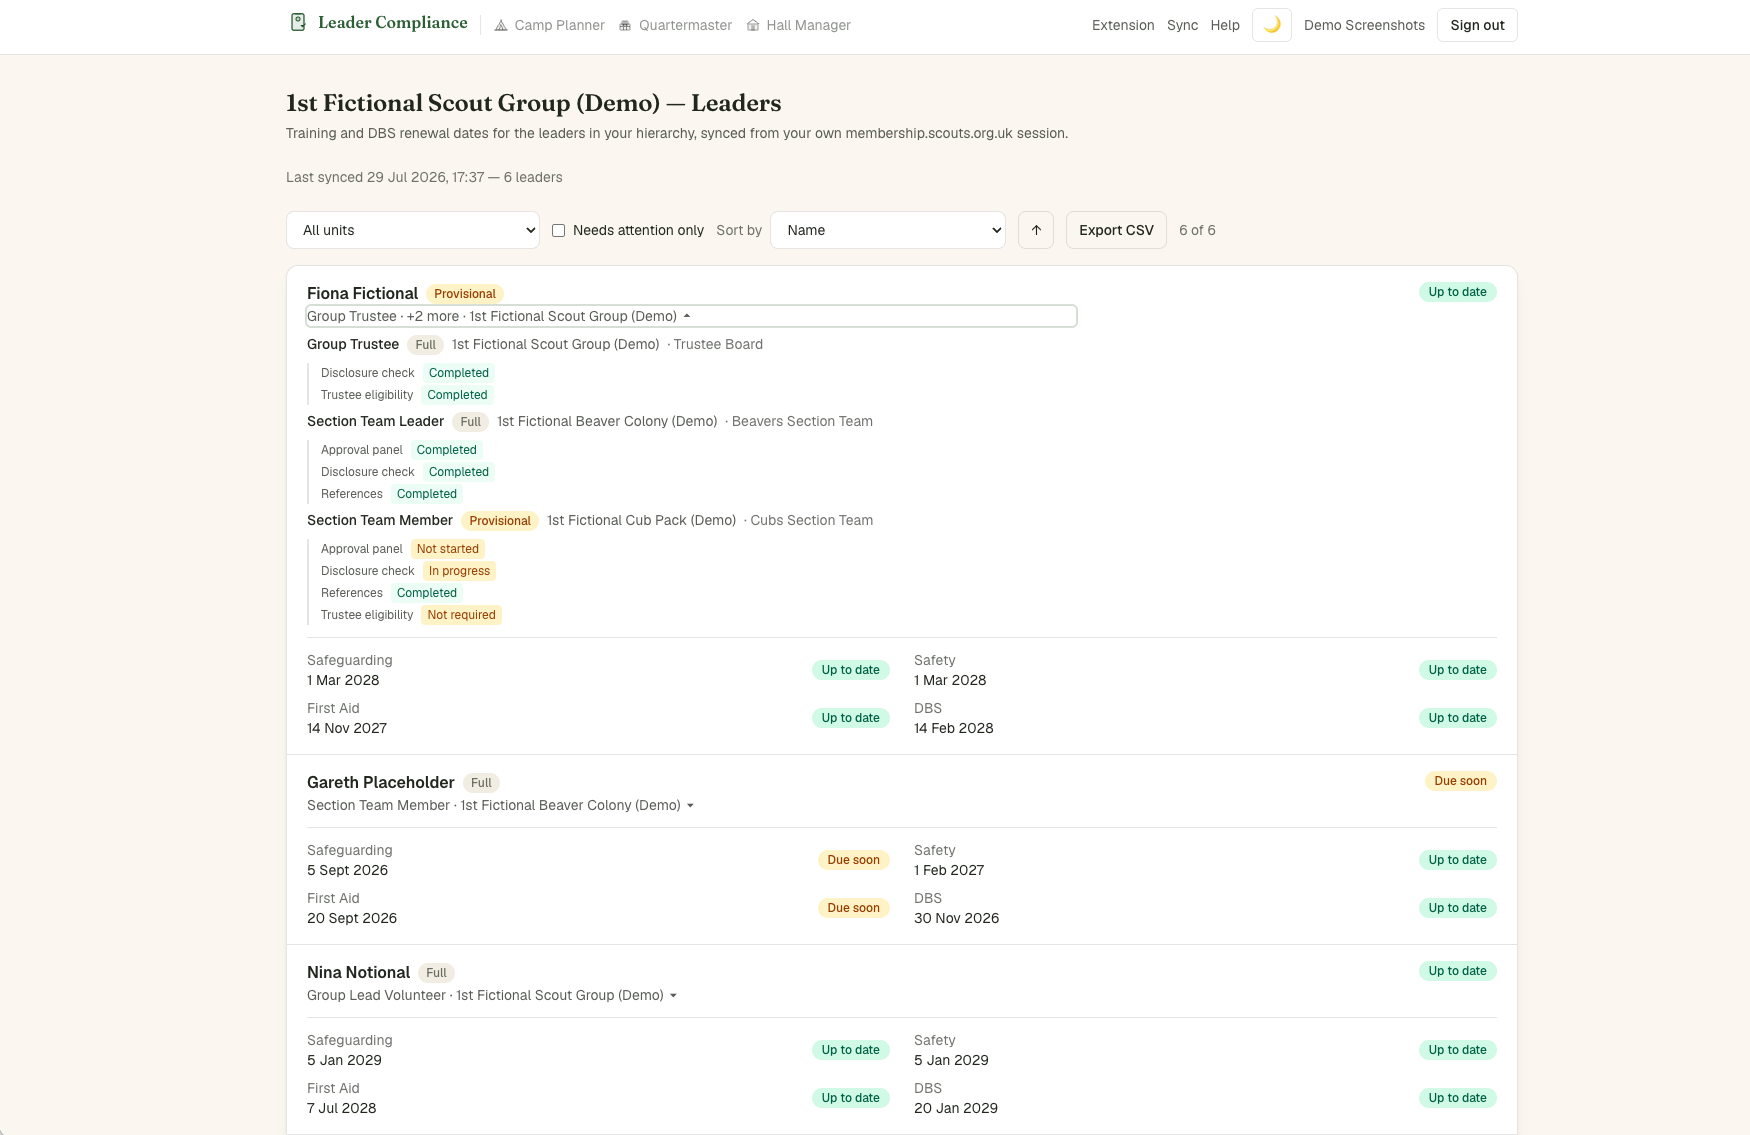The image size is (1750, 1135).
Task: Click the Camp Planner tent icon
Action: 501,26
